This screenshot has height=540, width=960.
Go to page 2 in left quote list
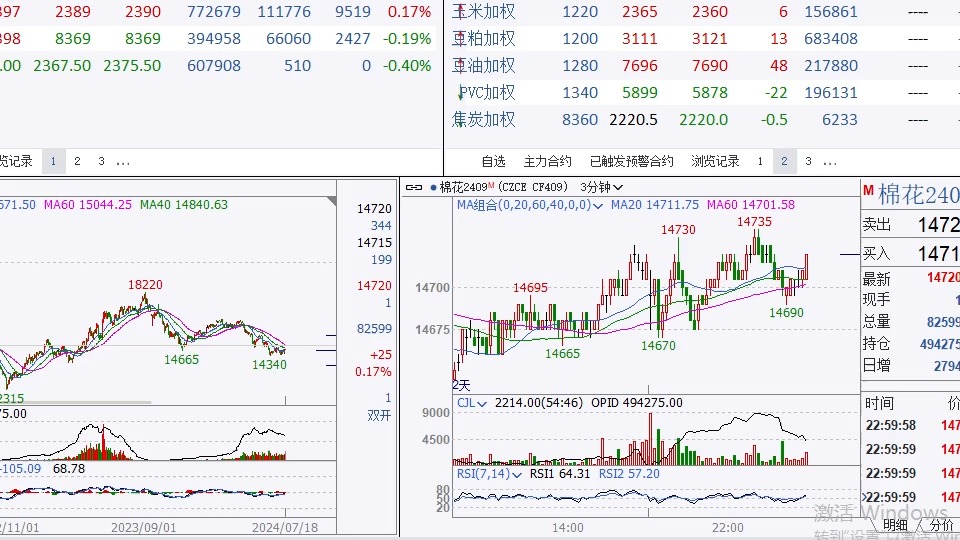click(77, 161)
